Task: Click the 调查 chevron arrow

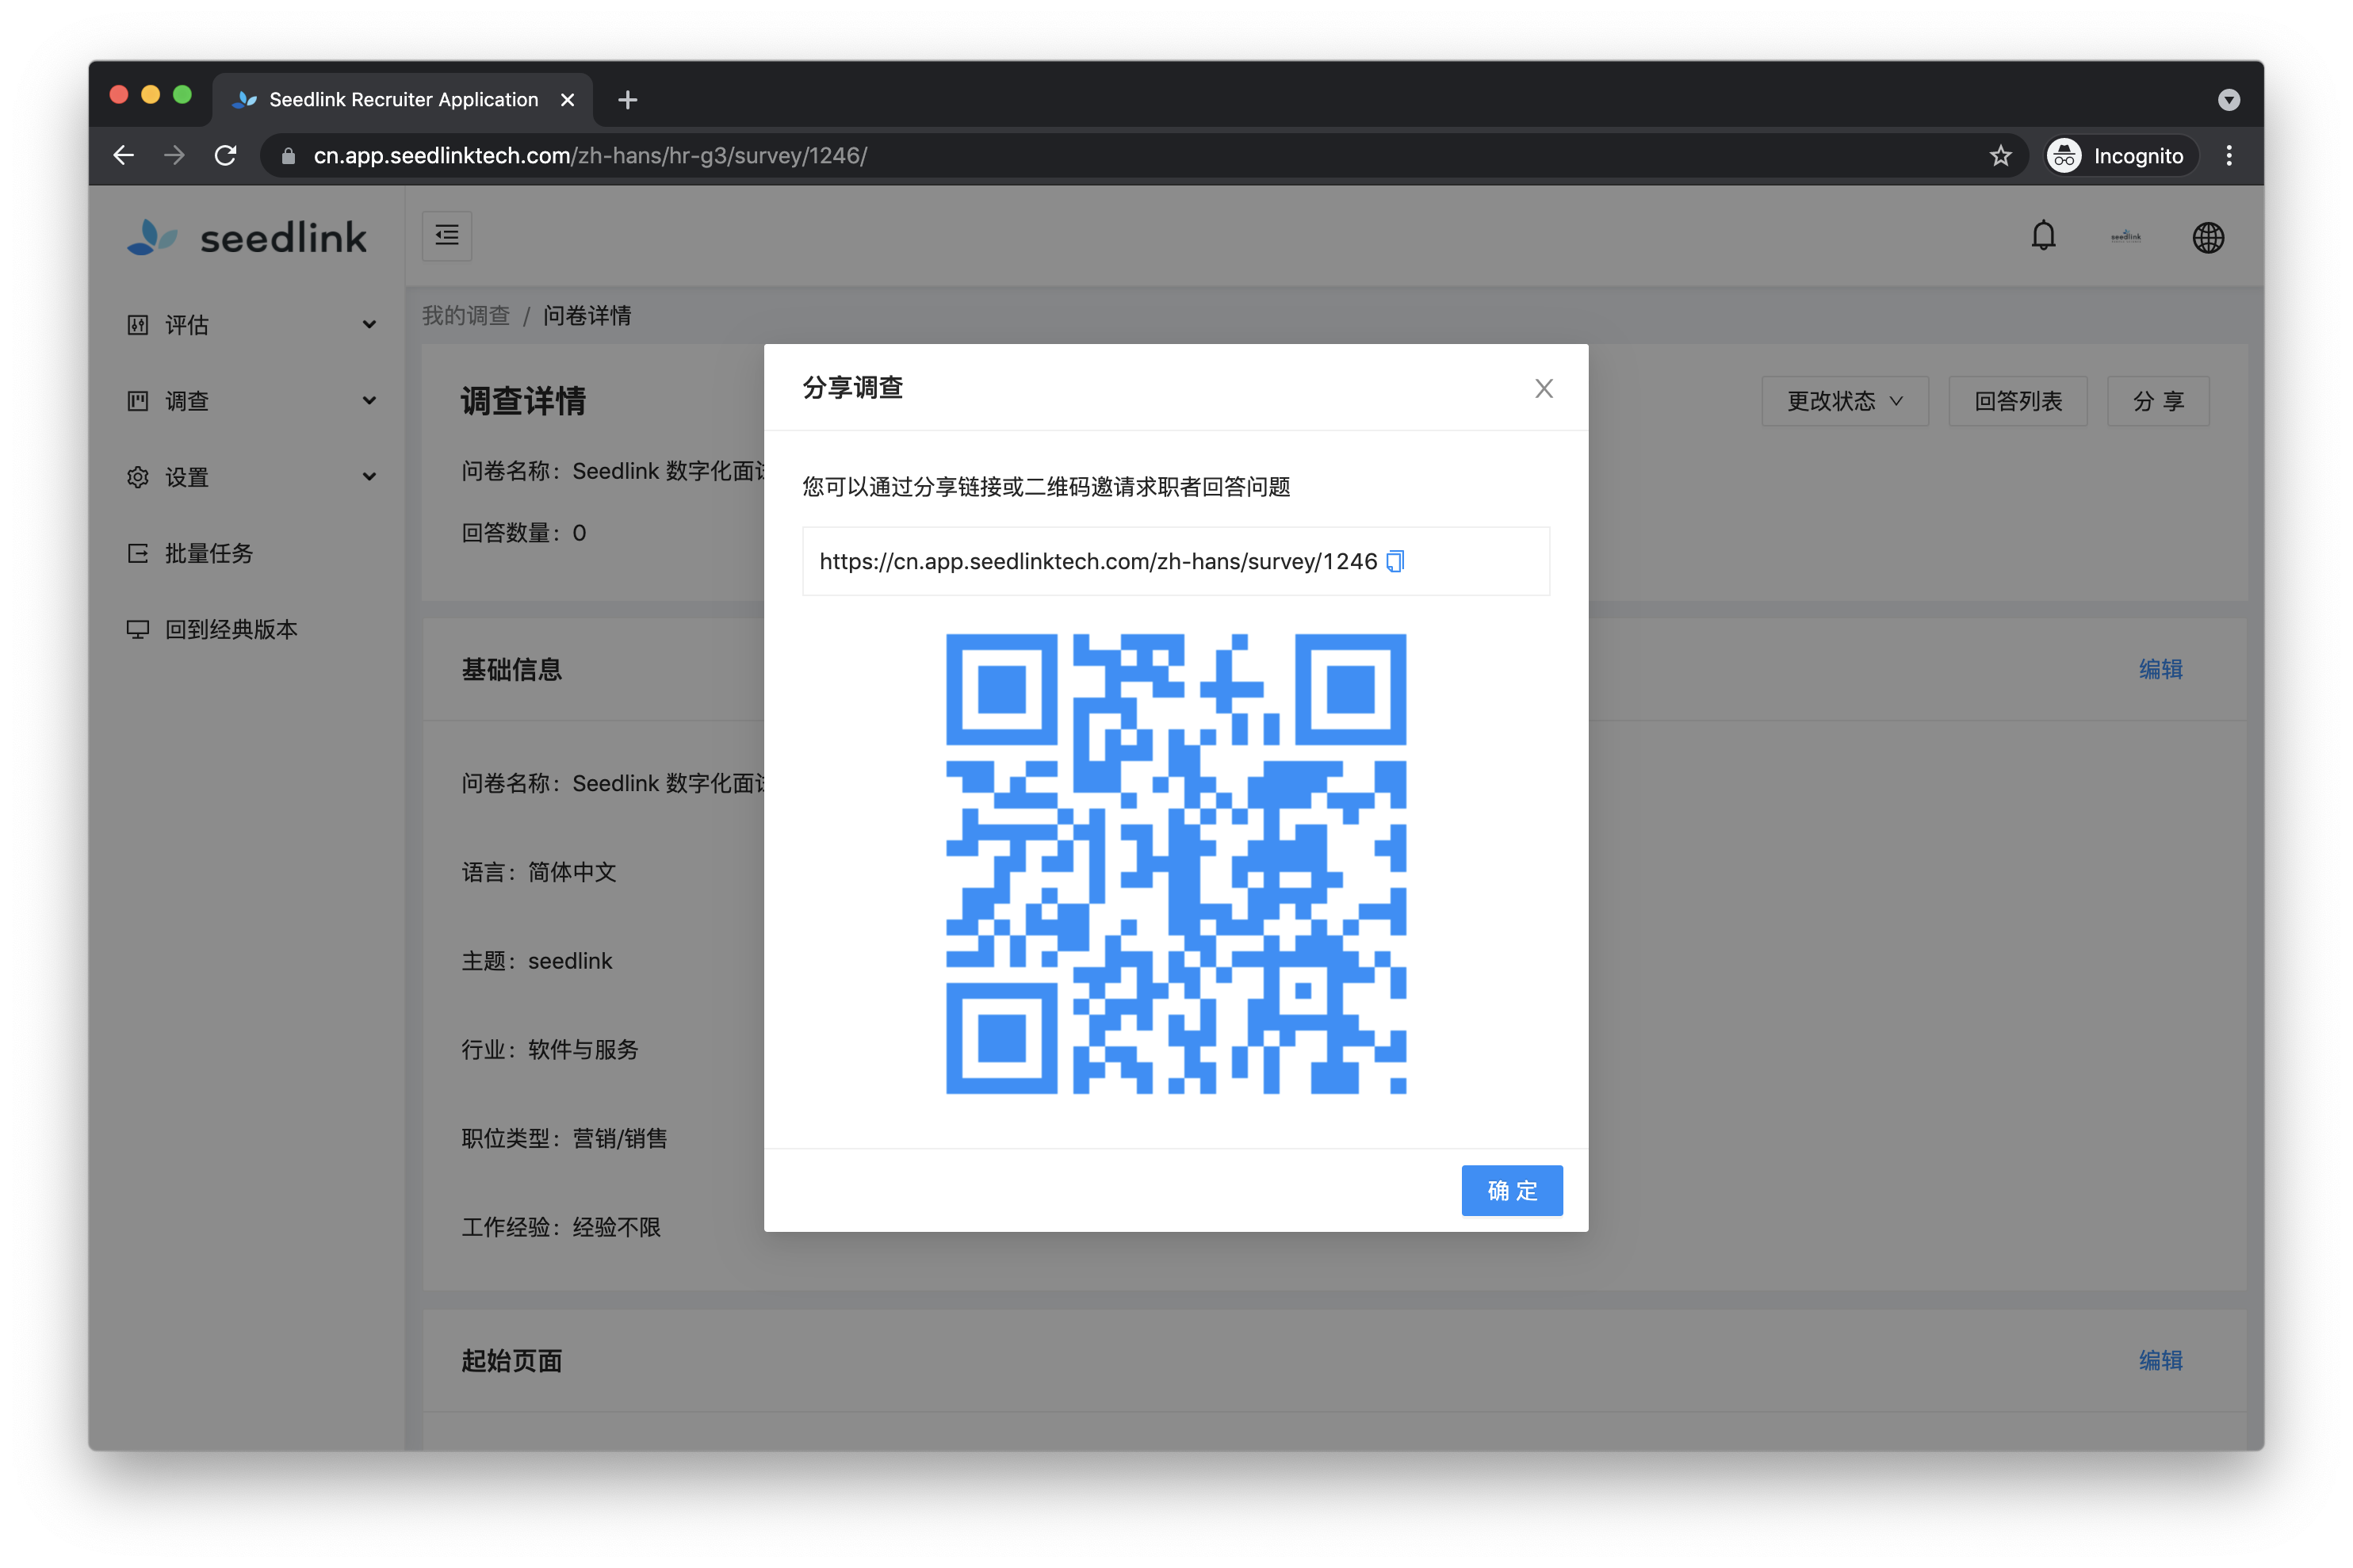Action: (369, 401)
